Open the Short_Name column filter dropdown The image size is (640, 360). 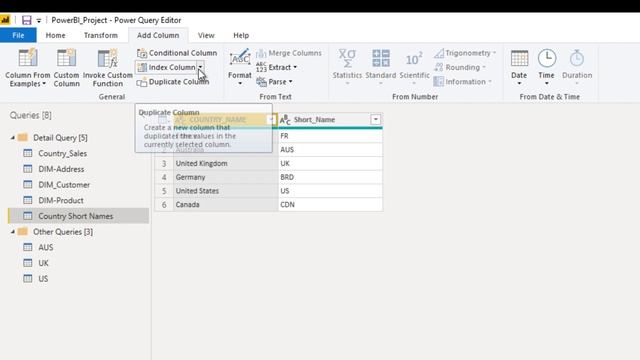tap(375, 120)
